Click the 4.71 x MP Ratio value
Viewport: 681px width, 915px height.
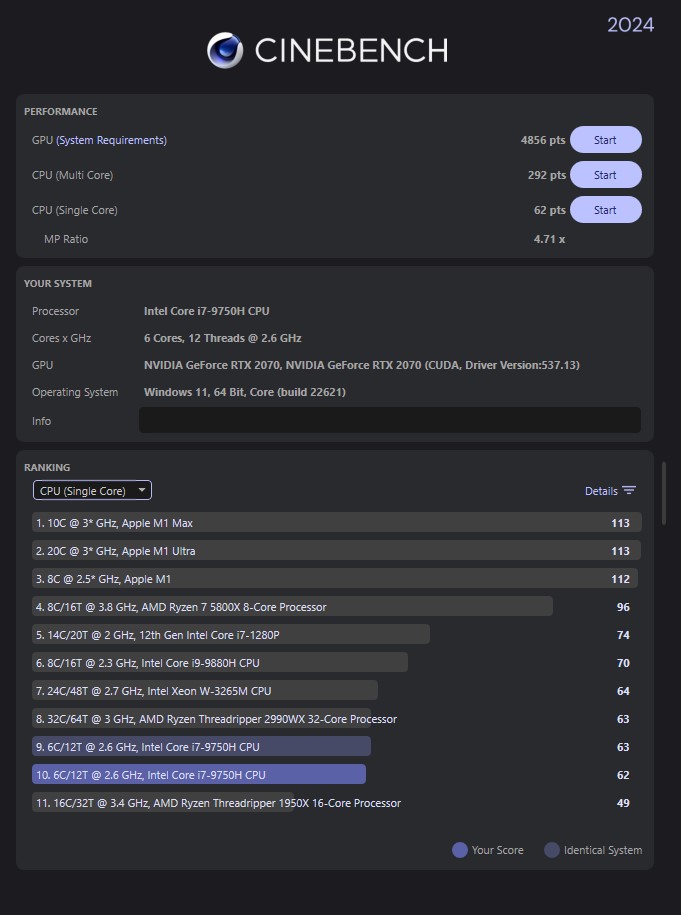point(549,239)
